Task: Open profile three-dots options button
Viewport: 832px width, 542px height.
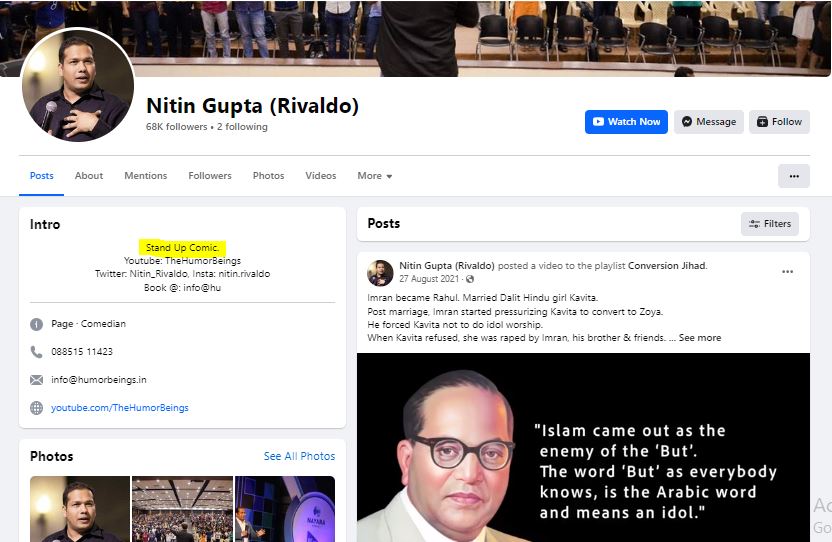Action: [794, 176]
